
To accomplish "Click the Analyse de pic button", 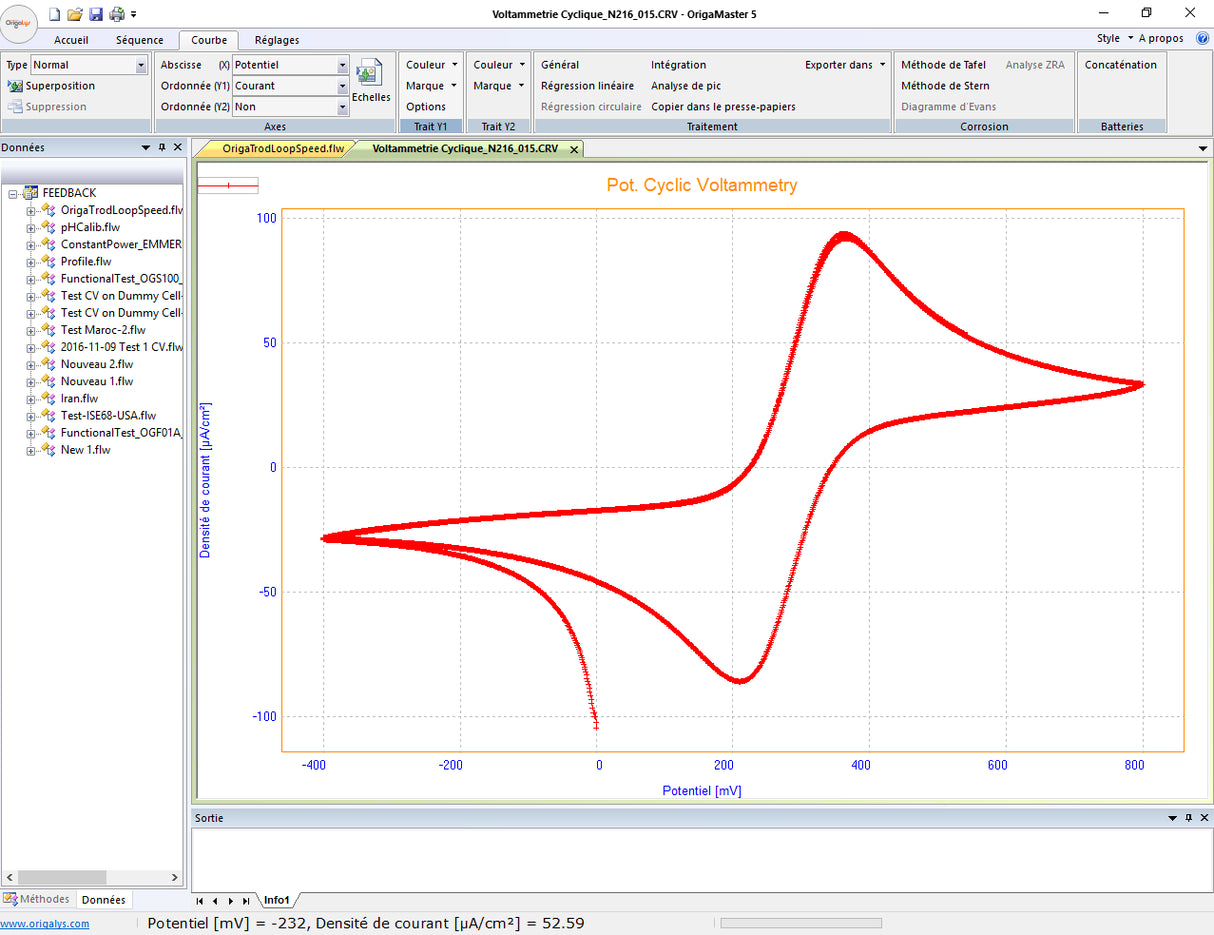I will pos(685,86).
